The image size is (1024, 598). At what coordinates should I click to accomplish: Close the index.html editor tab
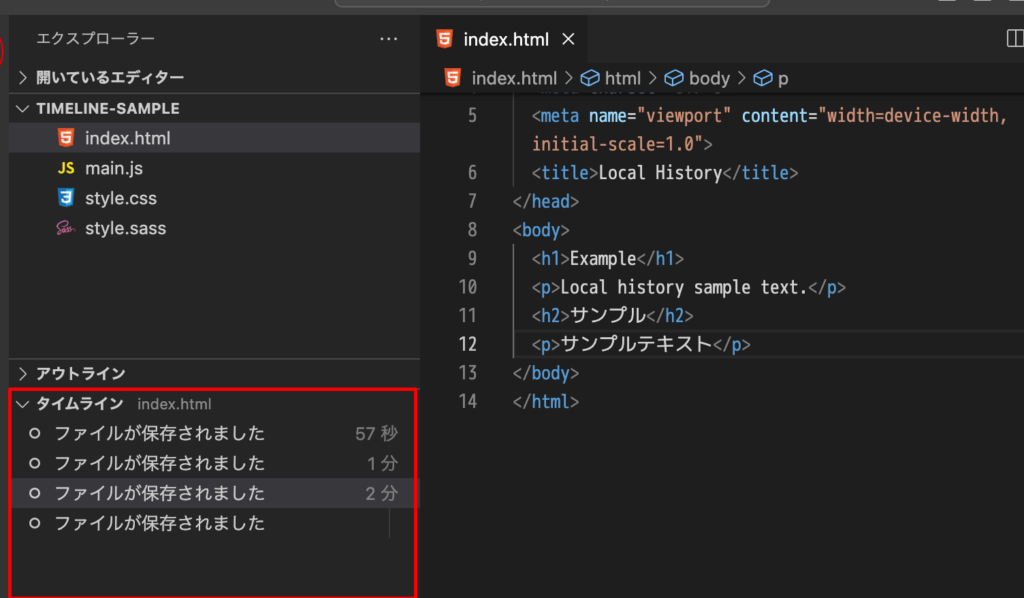[568, 39]
